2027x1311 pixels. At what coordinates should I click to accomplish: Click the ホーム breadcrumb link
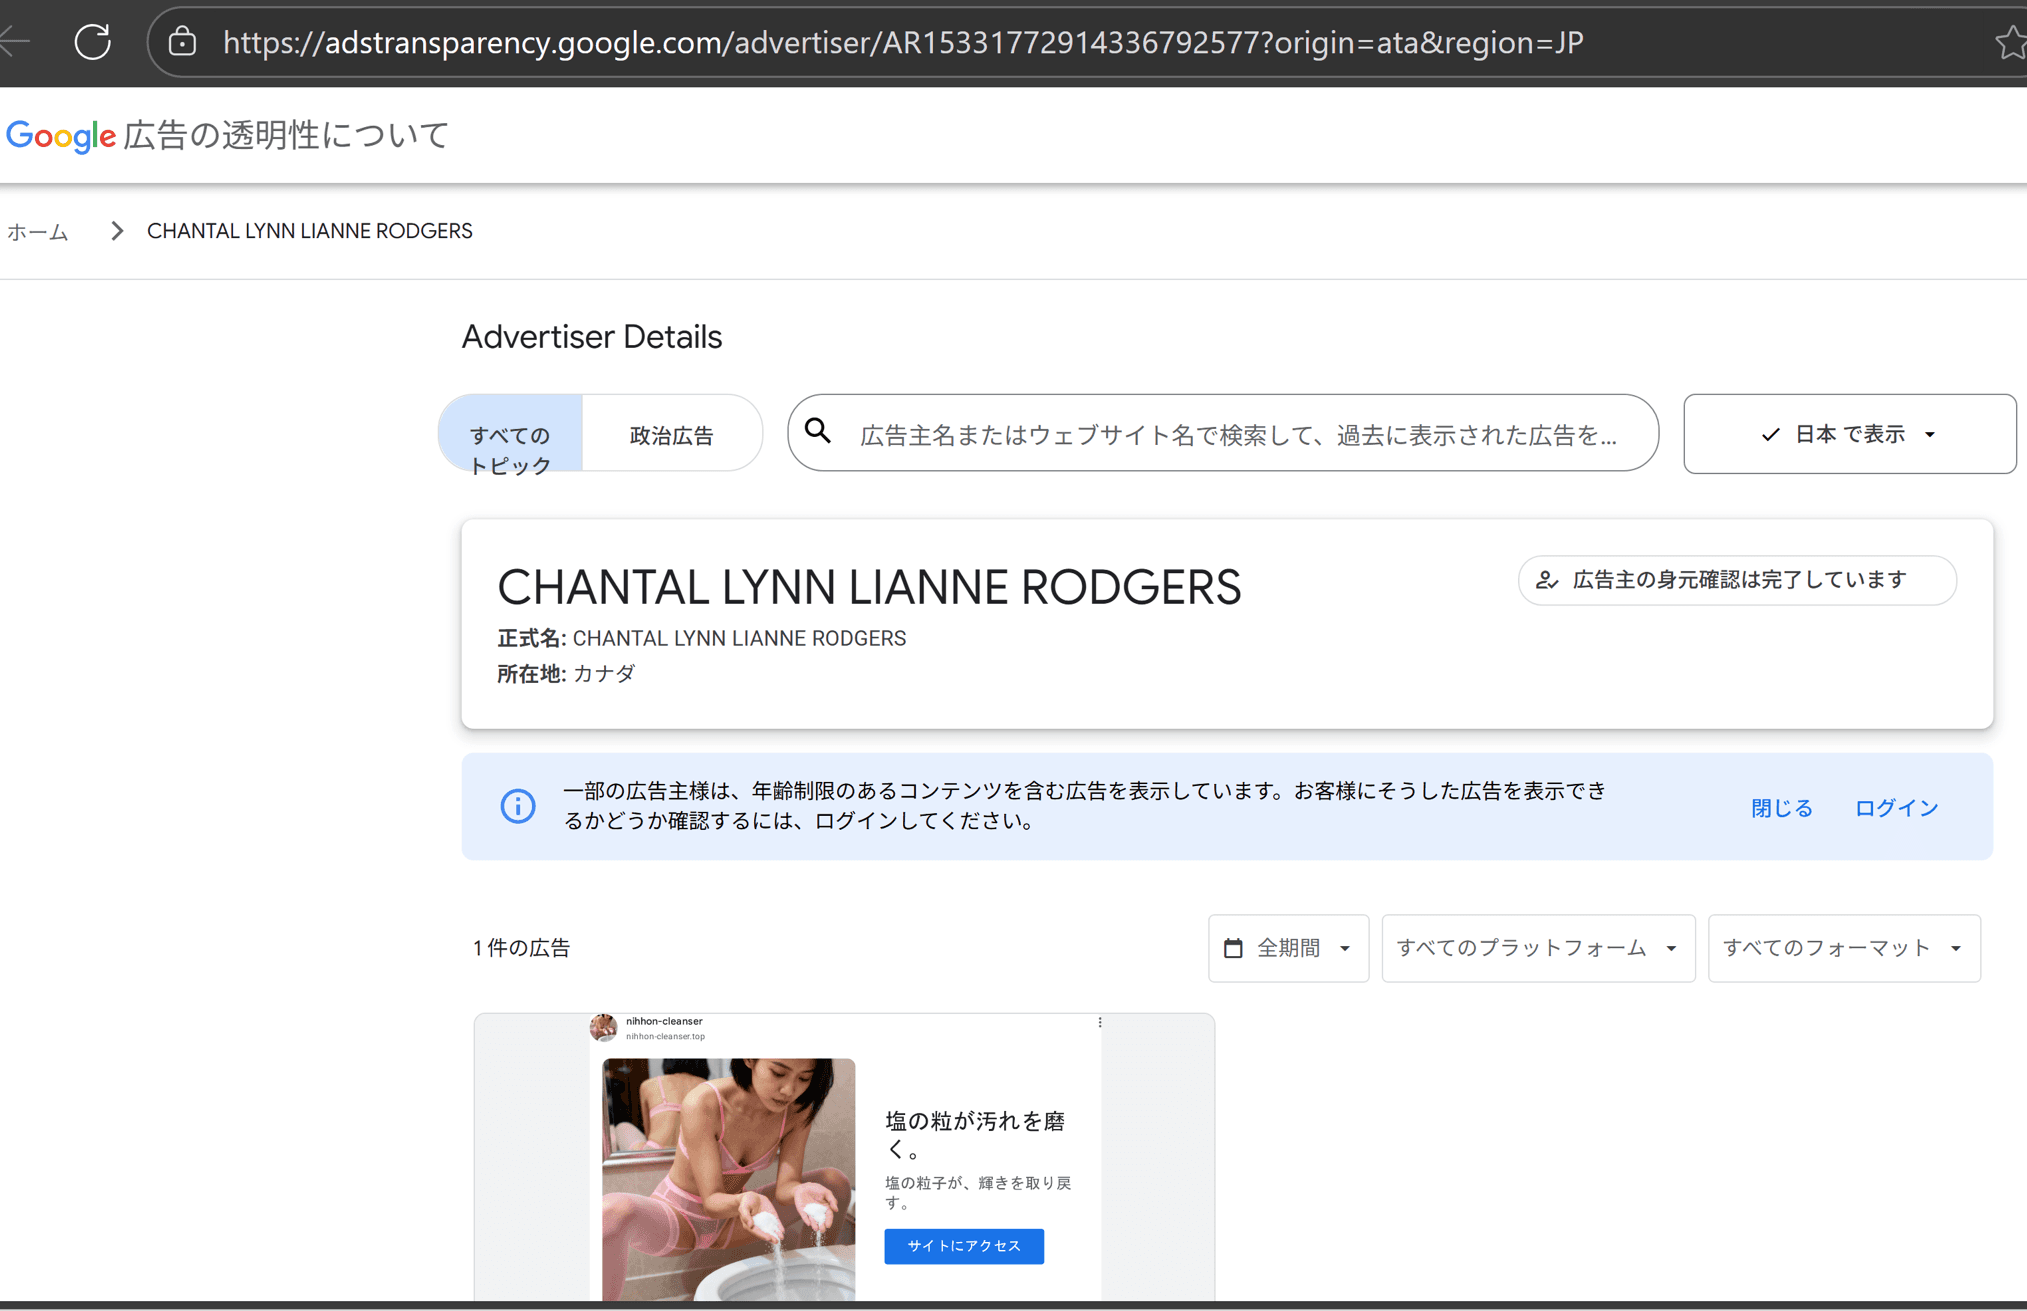pyautogui.click(x=38, y=232)
